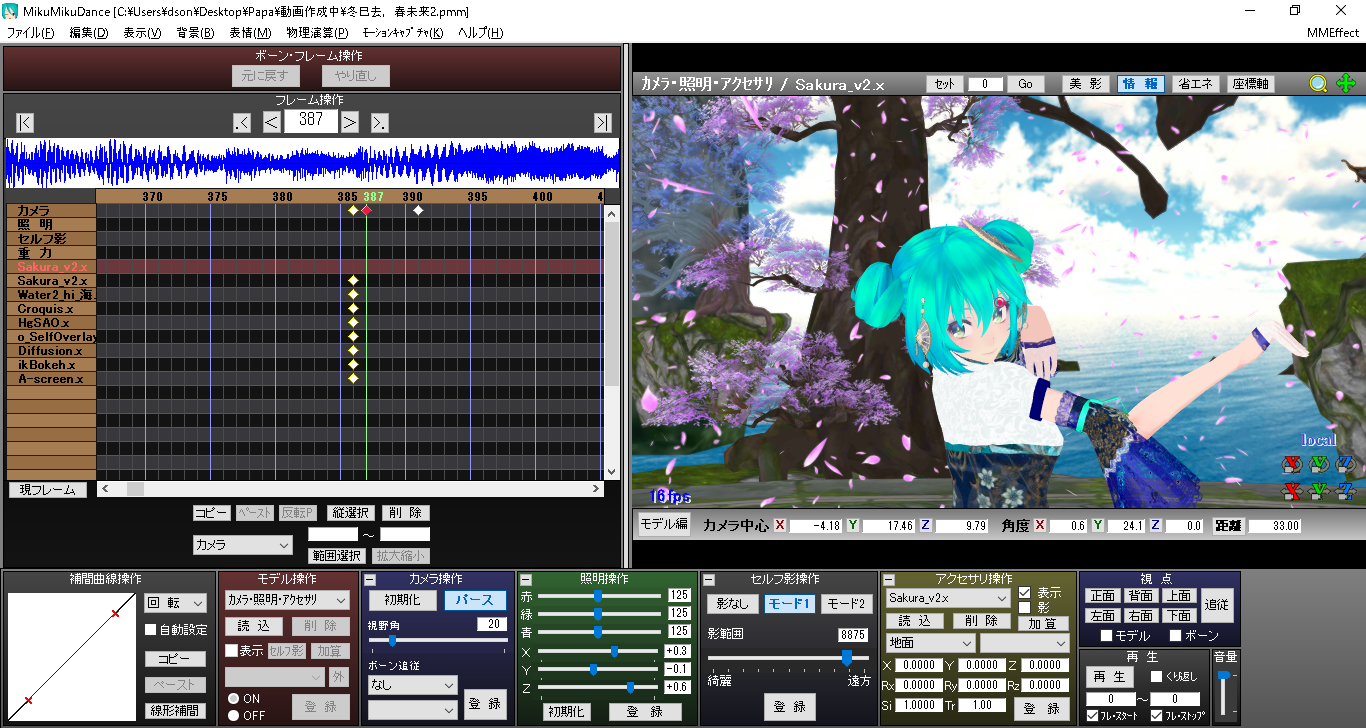
Task: Click the white camera keyframe at frame 390
Action: click(418, 210)
